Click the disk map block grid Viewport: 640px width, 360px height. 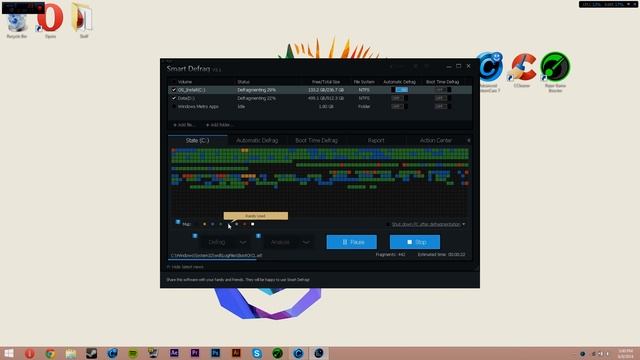(320, 182)
